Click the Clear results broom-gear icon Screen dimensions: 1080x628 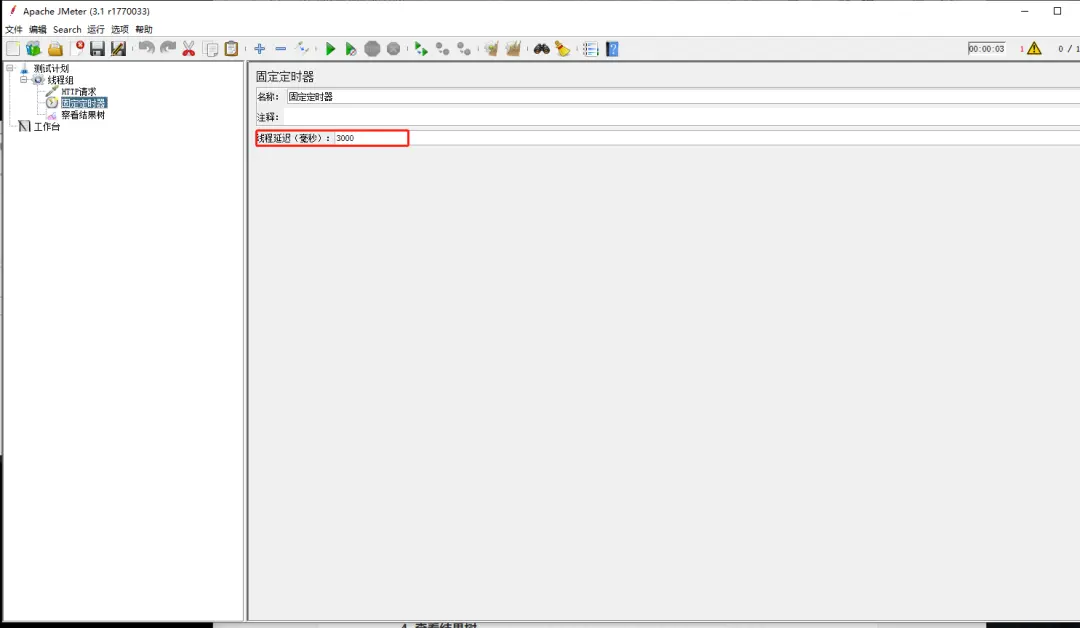pos(491,49)
